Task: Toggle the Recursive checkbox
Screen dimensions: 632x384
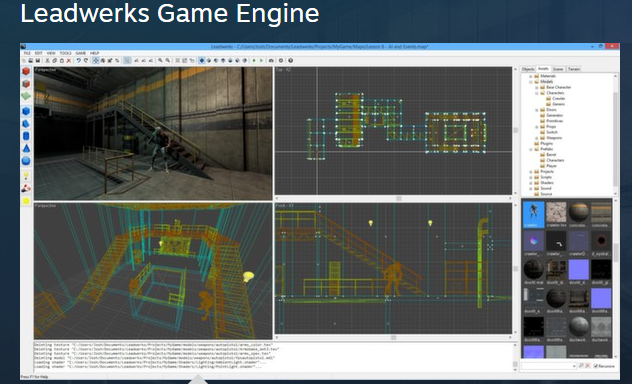Action: (605, 366)
